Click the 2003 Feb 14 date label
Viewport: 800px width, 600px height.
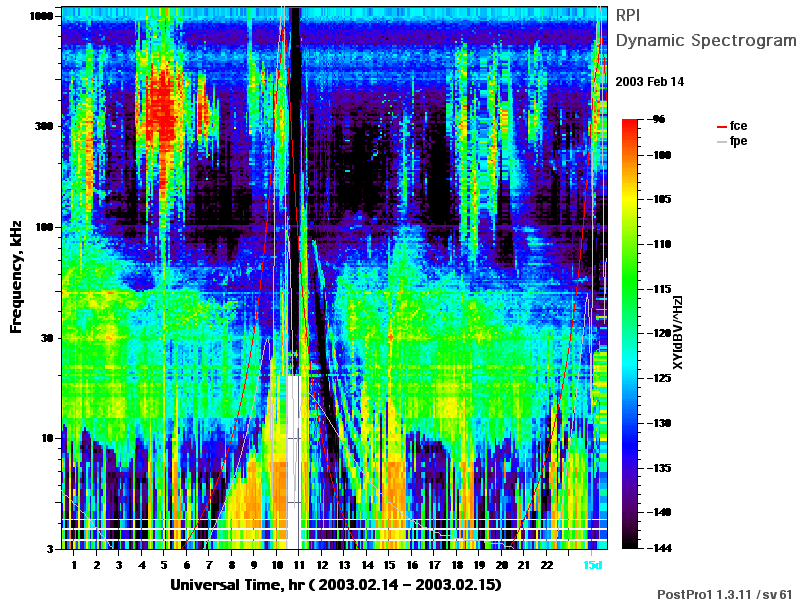click(x=649, y=82)
